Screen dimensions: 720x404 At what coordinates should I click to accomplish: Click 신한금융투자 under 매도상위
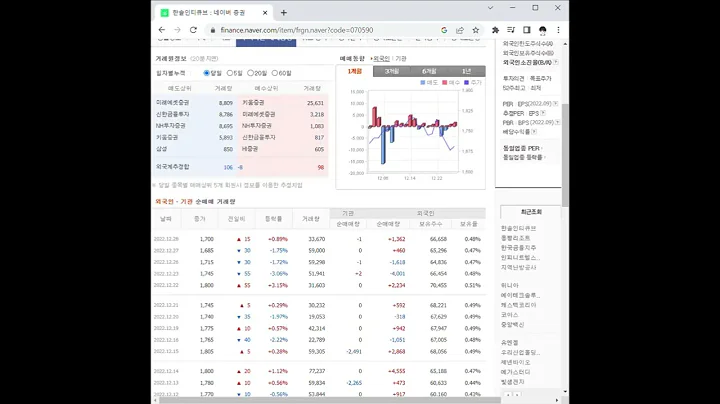172,114
